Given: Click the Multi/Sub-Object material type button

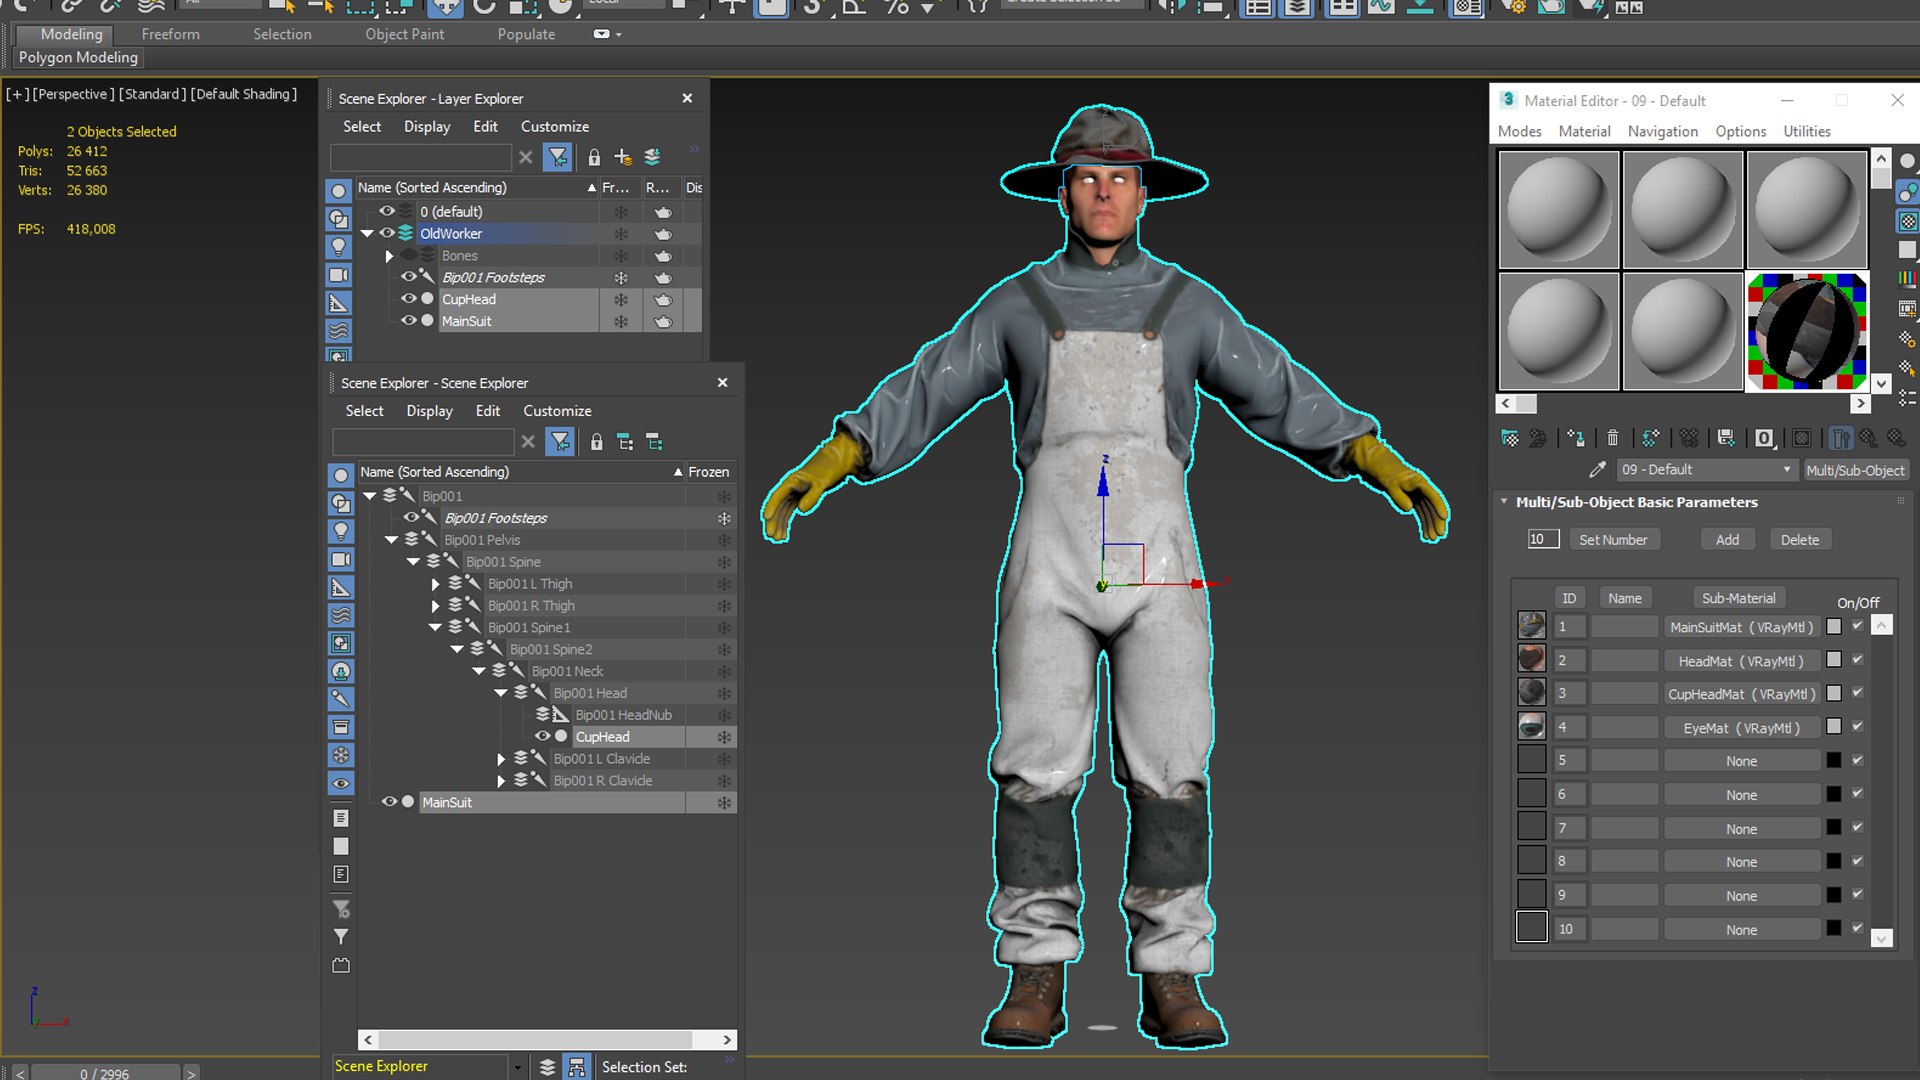Looking at the screenshot, I should [x=1855, y=470].
